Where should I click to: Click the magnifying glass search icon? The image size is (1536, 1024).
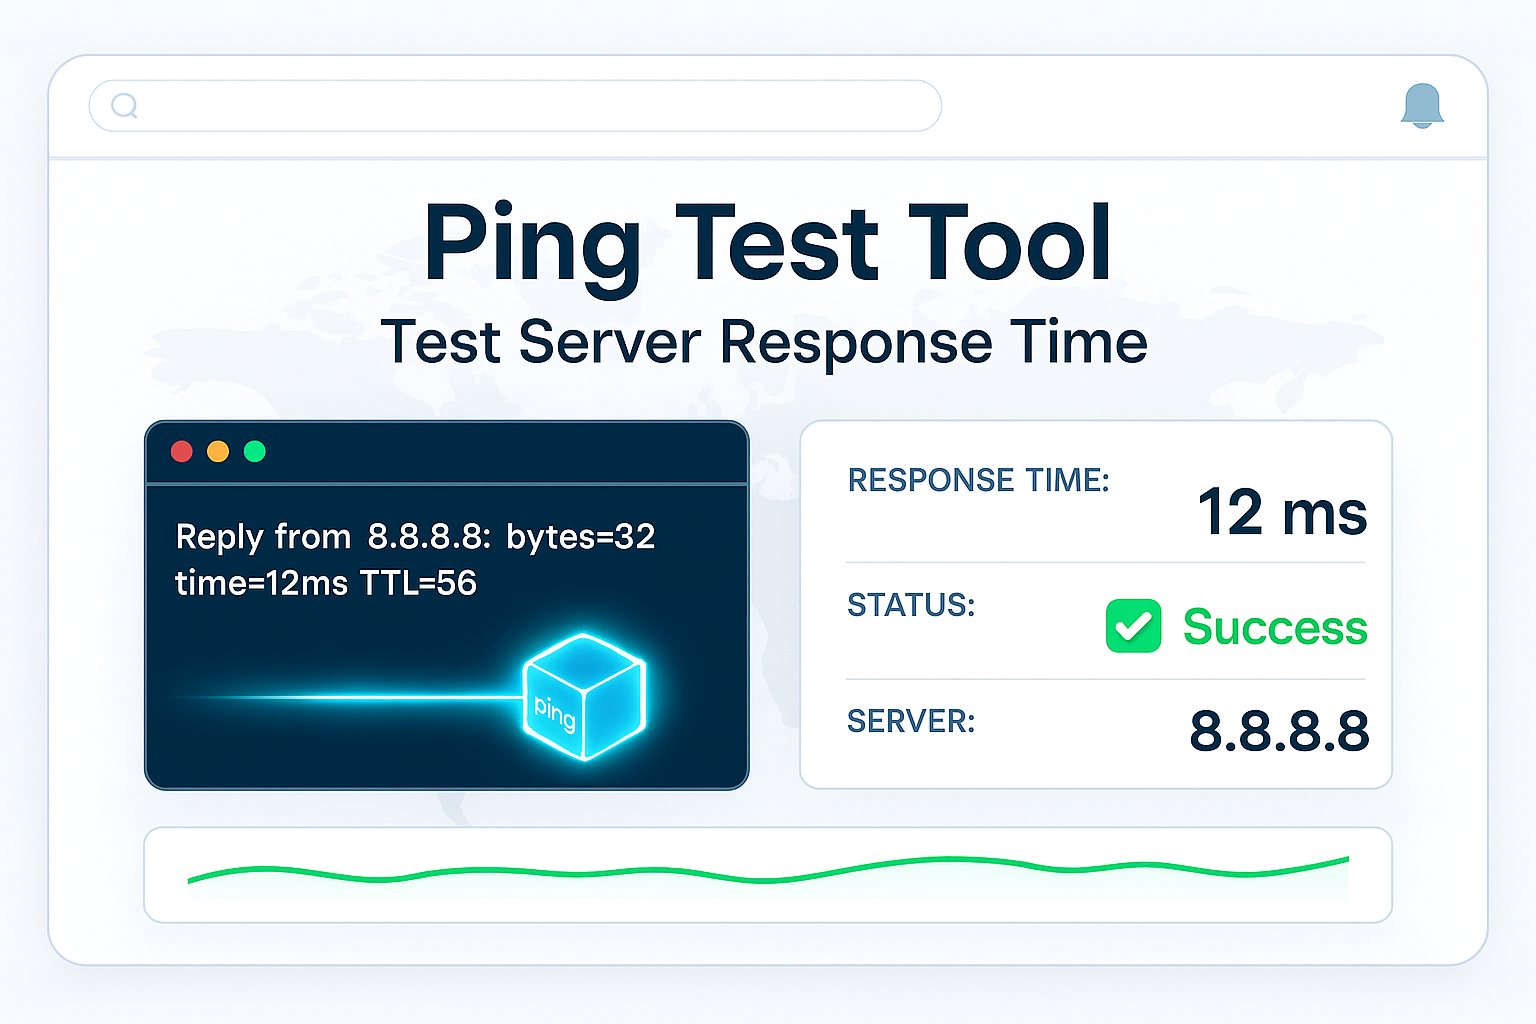tap(124, 105)
